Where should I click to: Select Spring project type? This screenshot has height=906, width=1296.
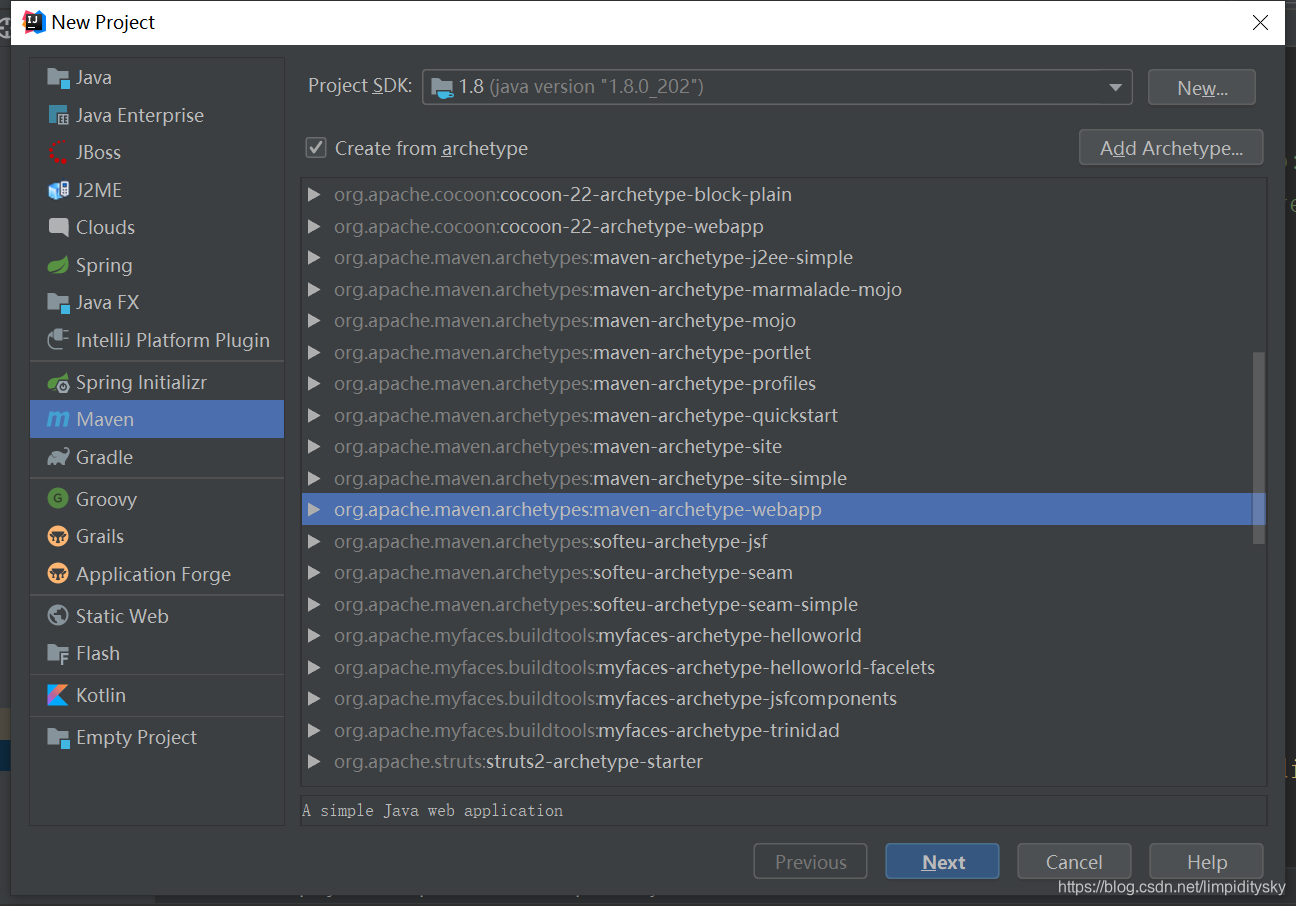point(157,265)
